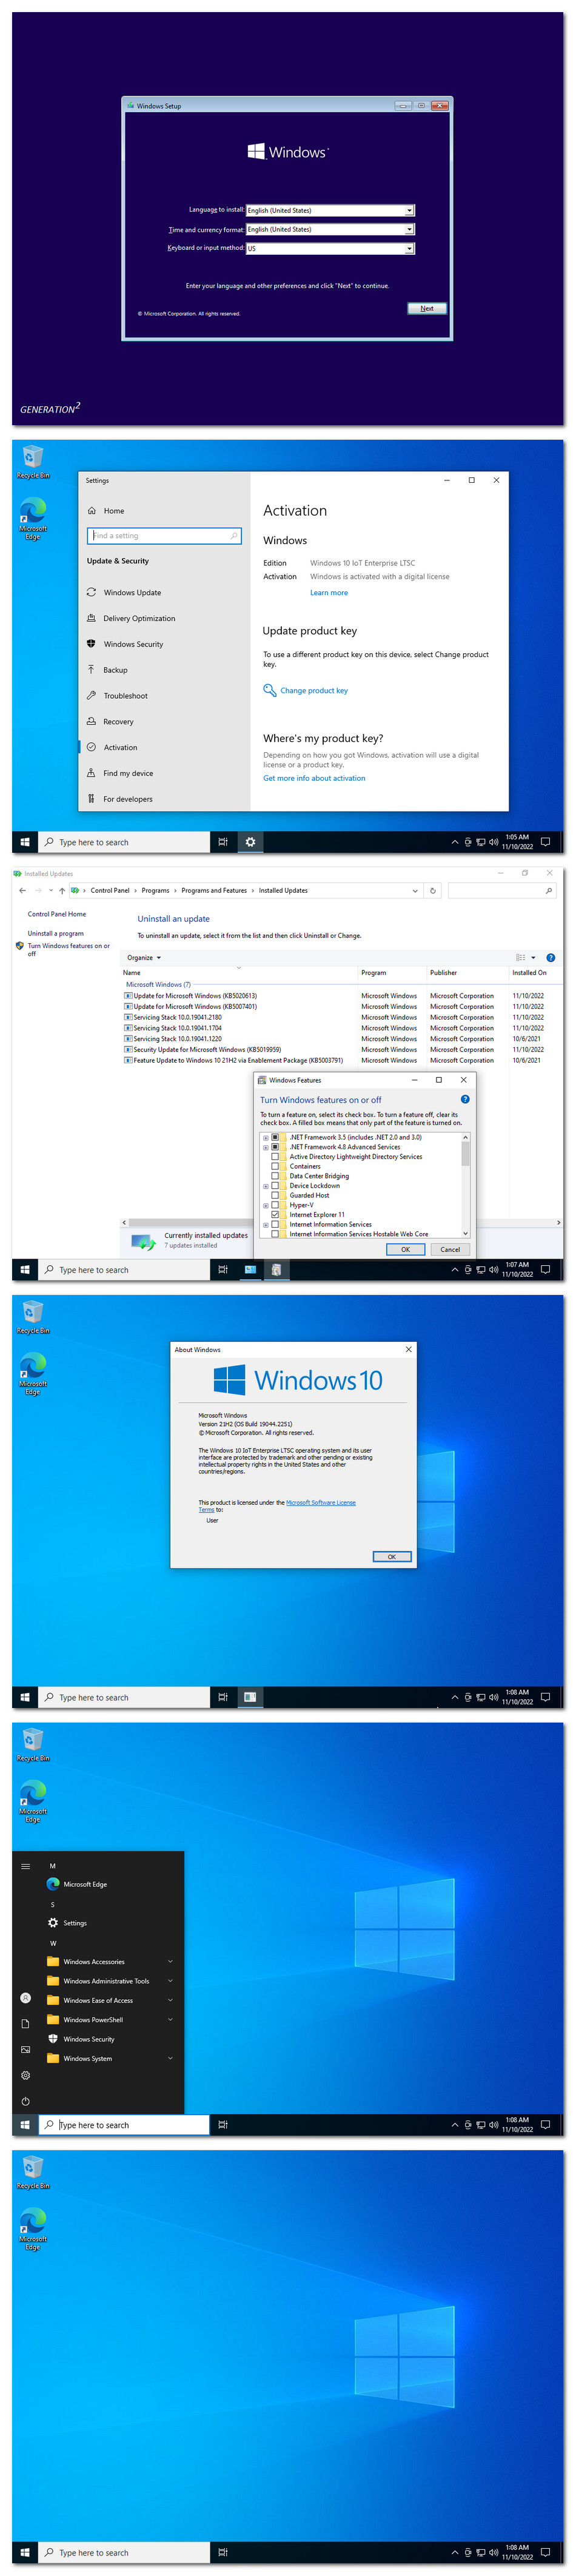This screenshot has width=576, height=2576.
Task: Check the Containers feature checkbox
Action: click(x=275, y=1166)
